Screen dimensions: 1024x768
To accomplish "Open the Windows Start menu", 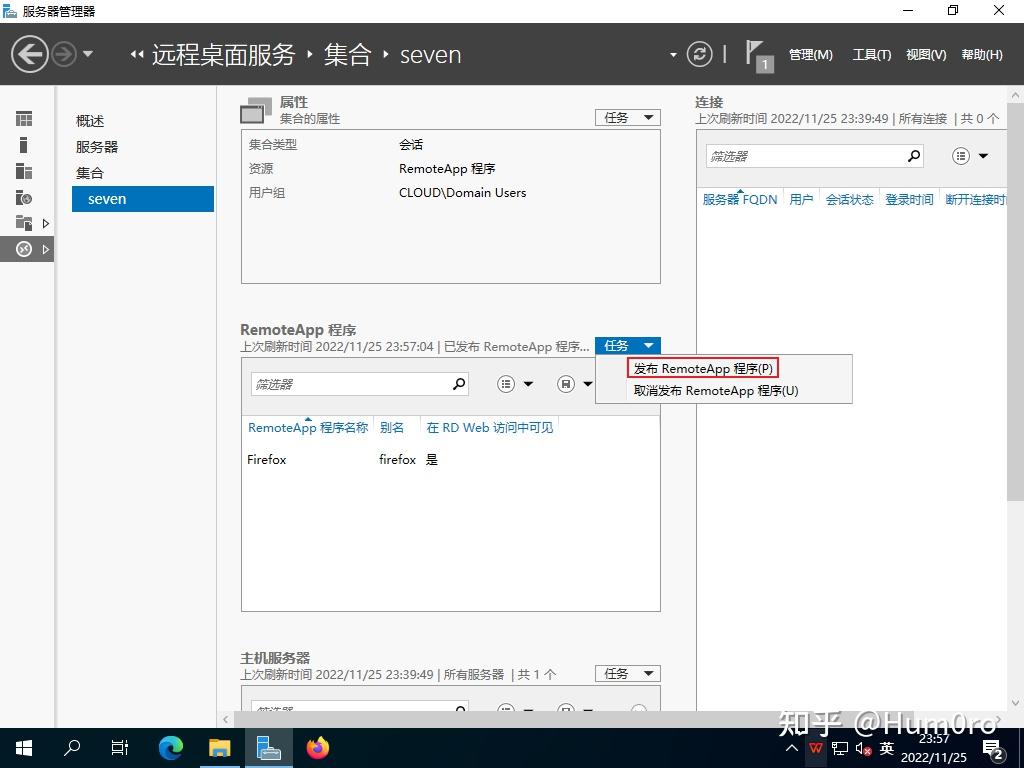I will tap(24, 748).
